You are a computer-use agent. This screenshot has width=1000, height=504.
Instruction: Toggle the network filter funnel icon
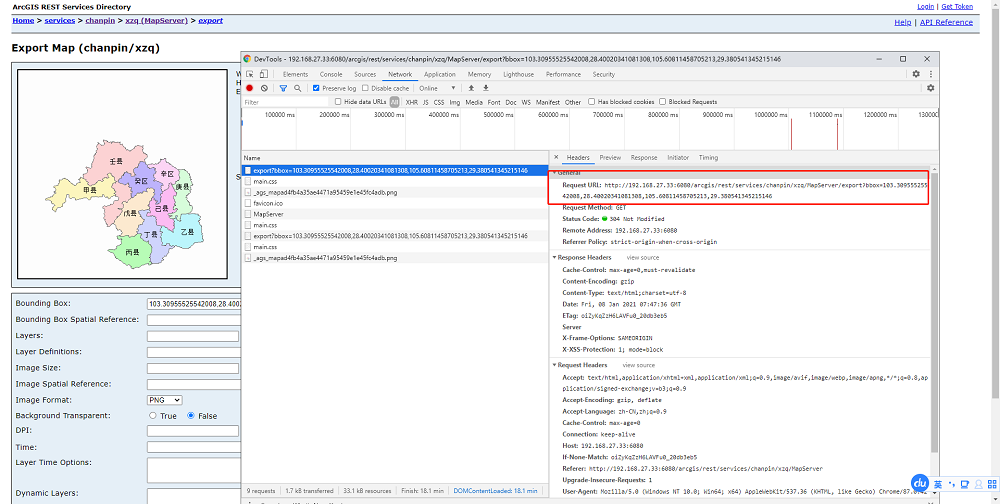pyautogui.click(x=284, y=88)
